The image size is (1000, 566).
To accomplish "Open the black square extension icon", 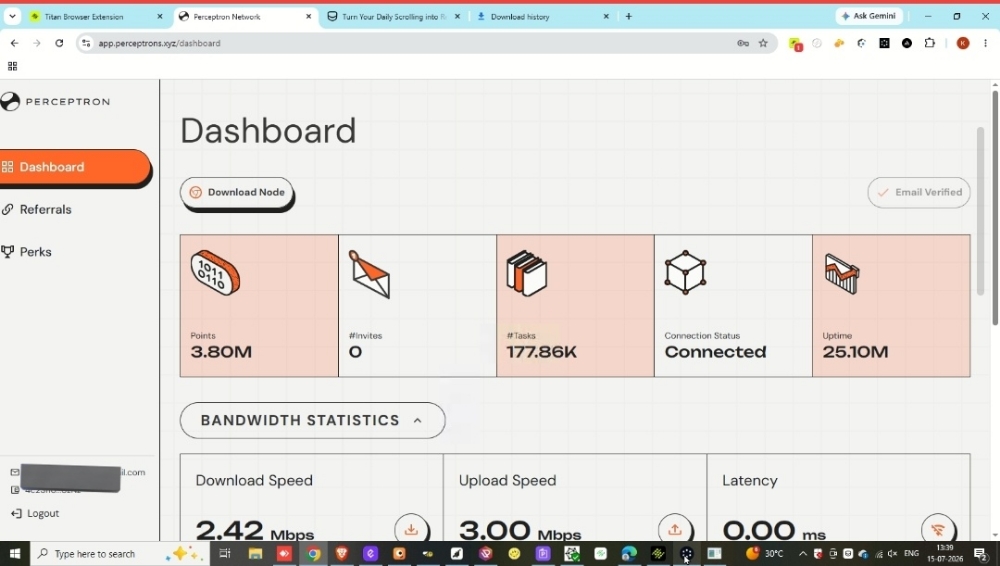I will click(x=885, y=43).
